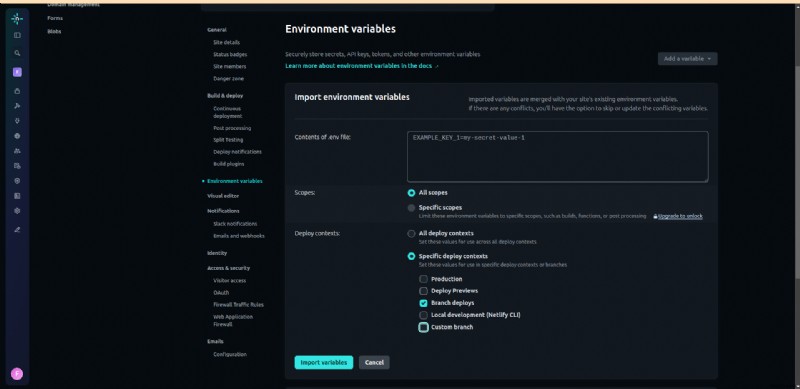Check the Custom branch checkbox
This screenshot has width=800, height=389.
tap(423, 327)
